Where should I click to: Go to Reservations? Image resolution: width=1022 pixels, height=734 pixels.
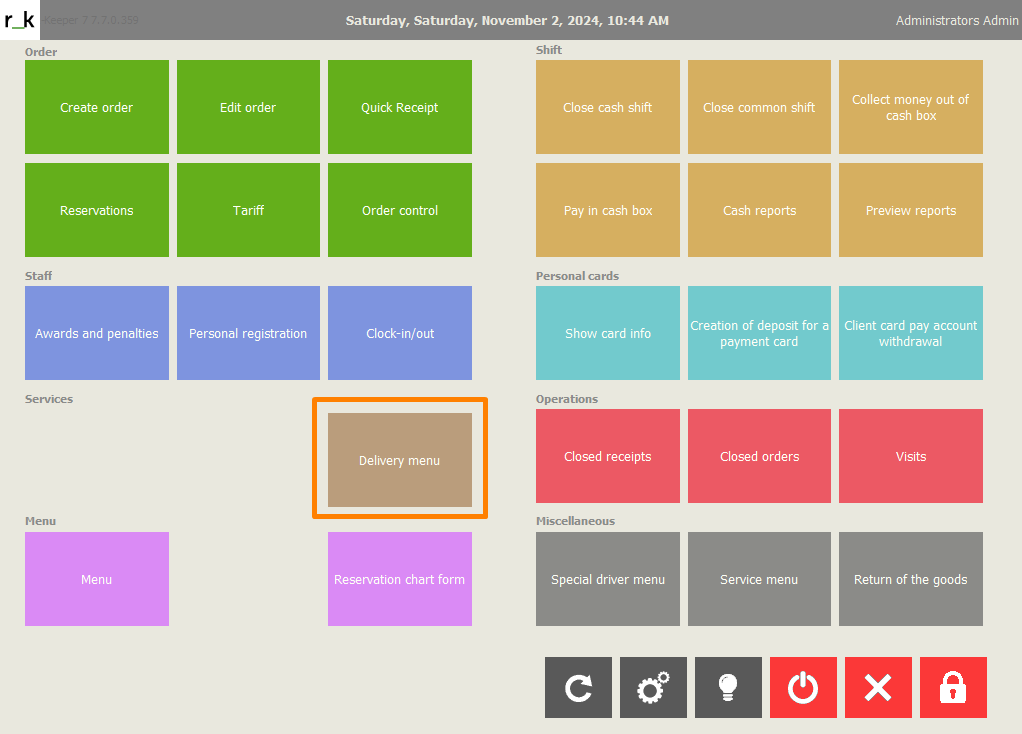click(97, 210)
